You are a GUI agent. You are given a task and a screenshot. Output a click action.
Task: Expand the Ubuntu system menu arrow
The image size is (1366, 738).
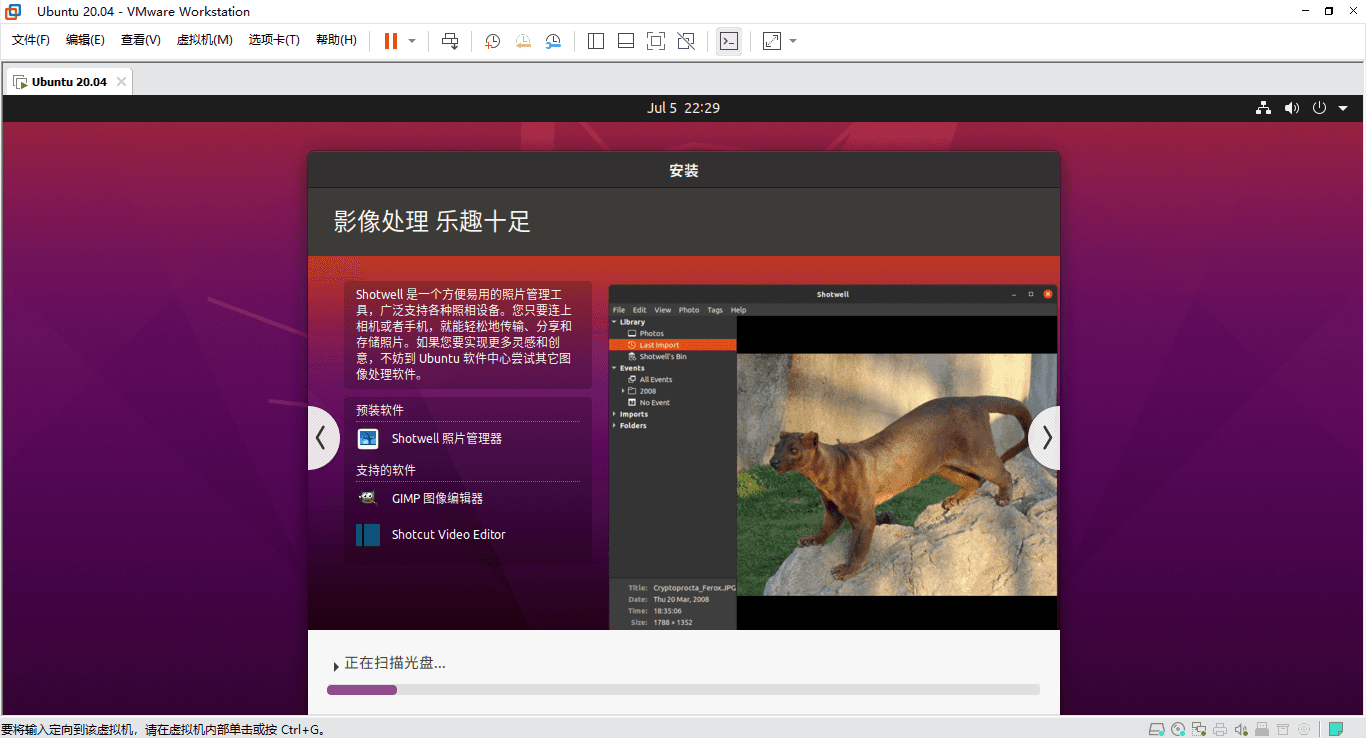[1343, 108]
